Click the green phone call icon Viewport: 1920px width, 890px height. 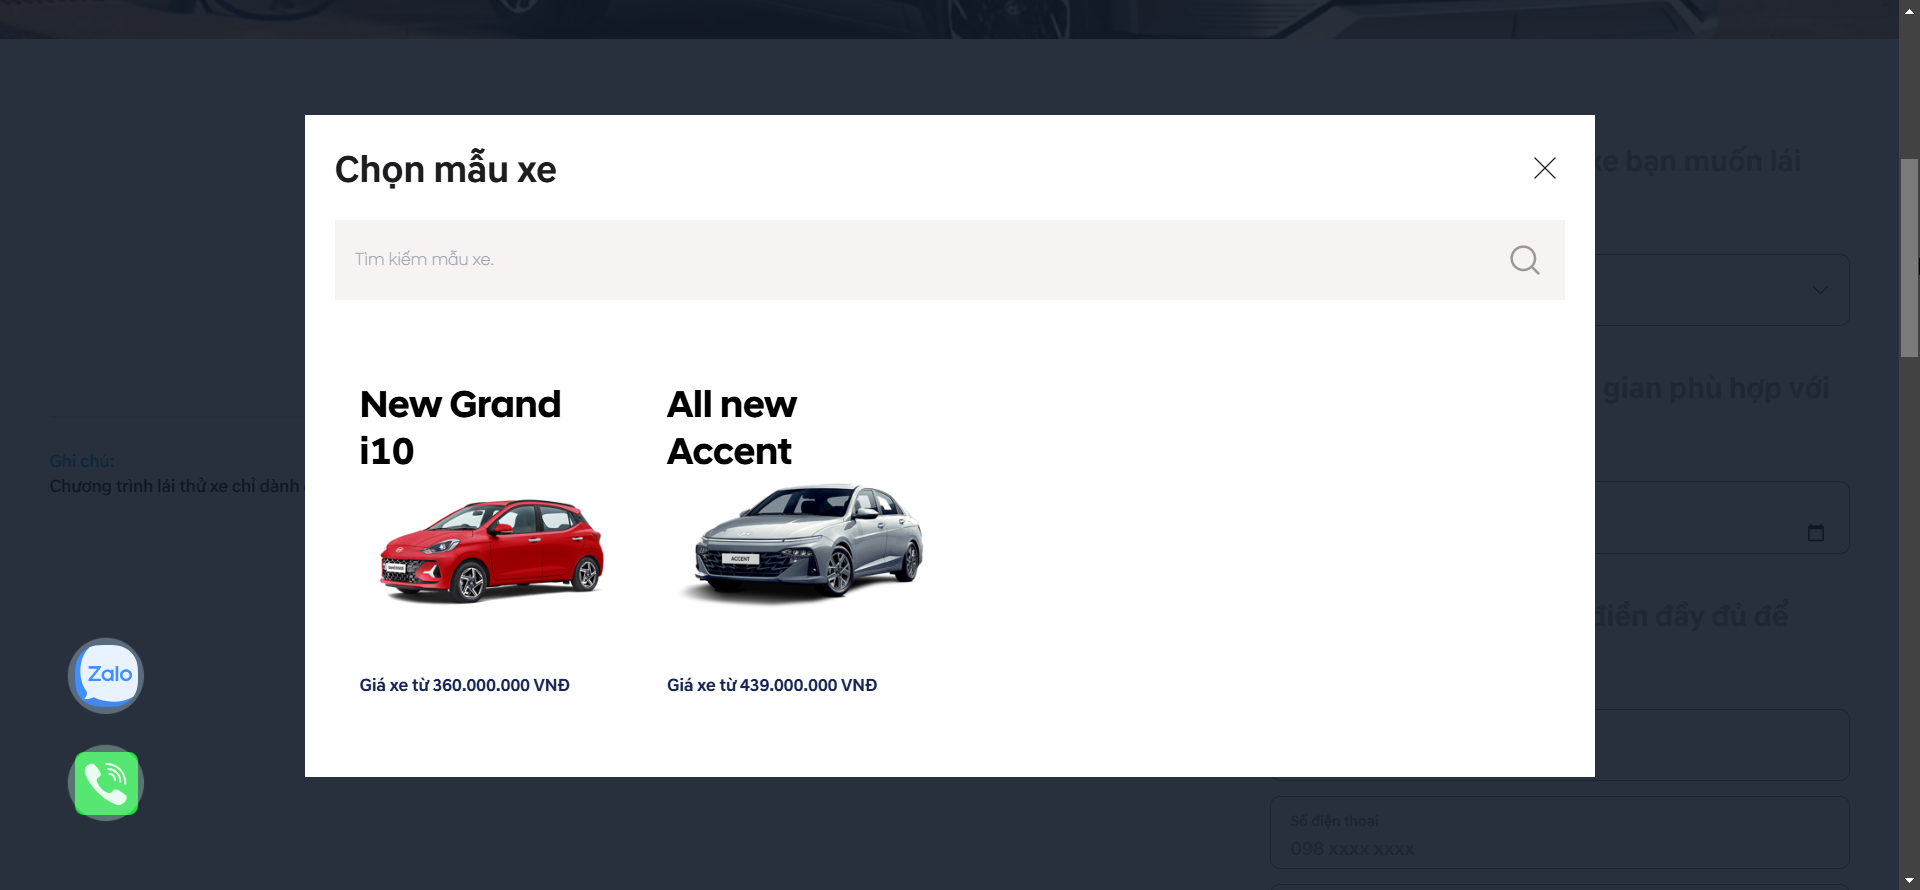tap(106, 783)
